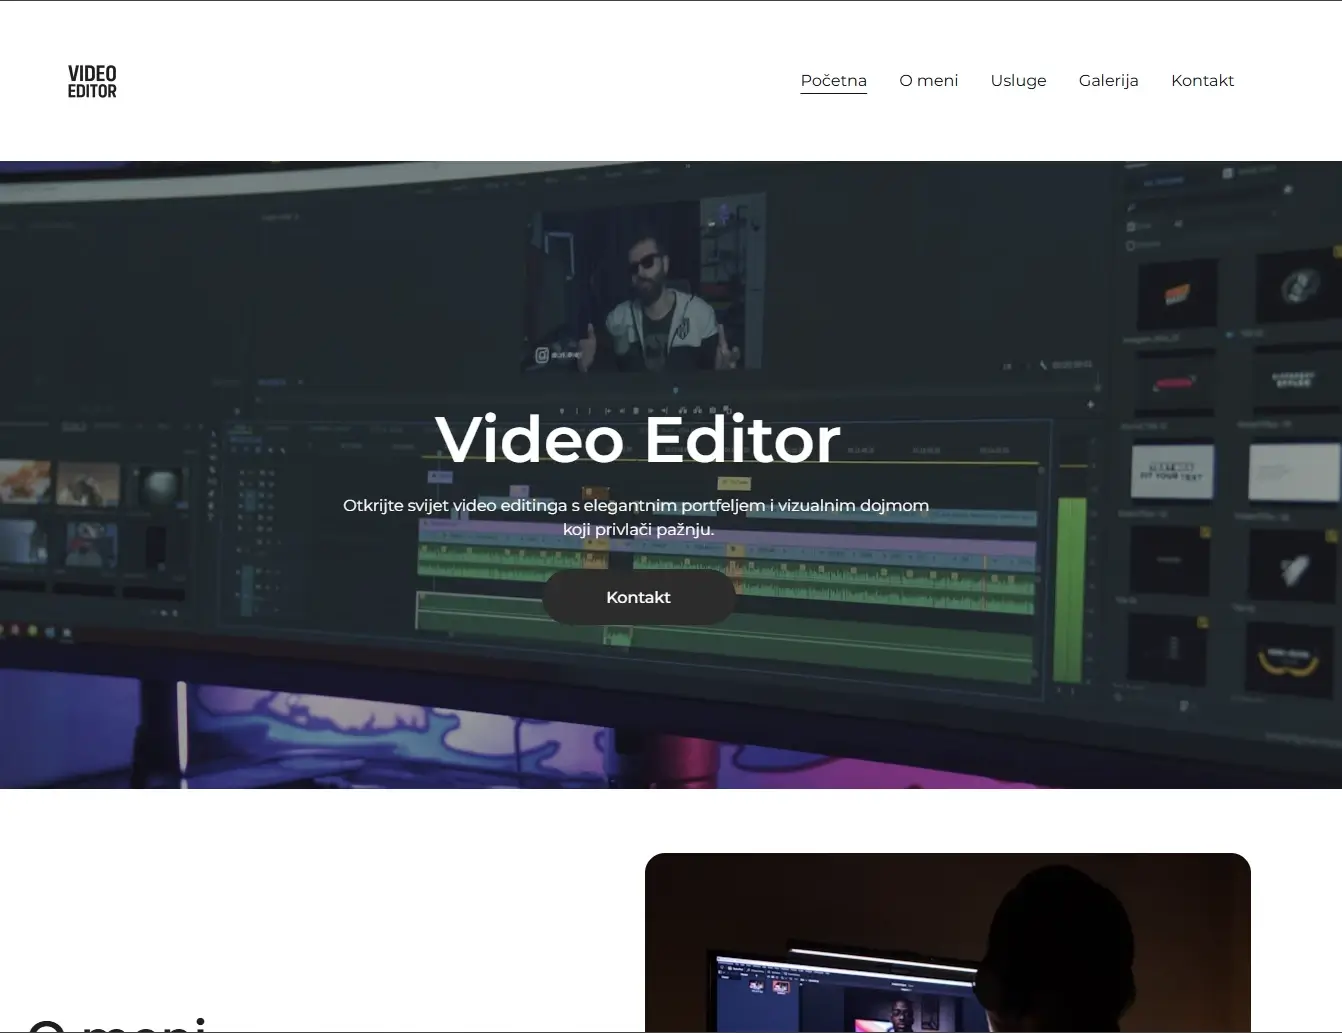1342x1033 pixels.
Task: Click the photo in the O meni section
Action: pos(948,940)
